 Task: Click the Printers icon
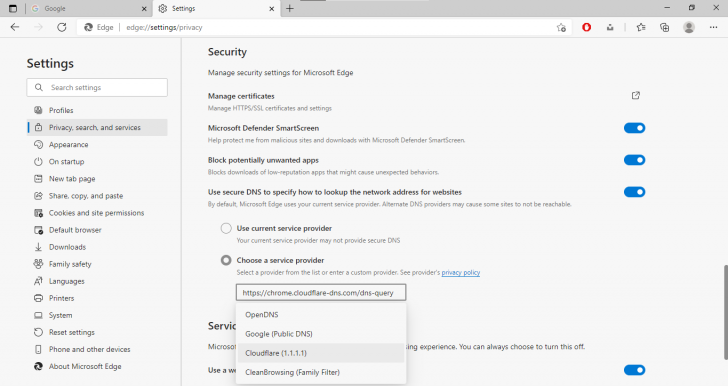coord(38,298)
